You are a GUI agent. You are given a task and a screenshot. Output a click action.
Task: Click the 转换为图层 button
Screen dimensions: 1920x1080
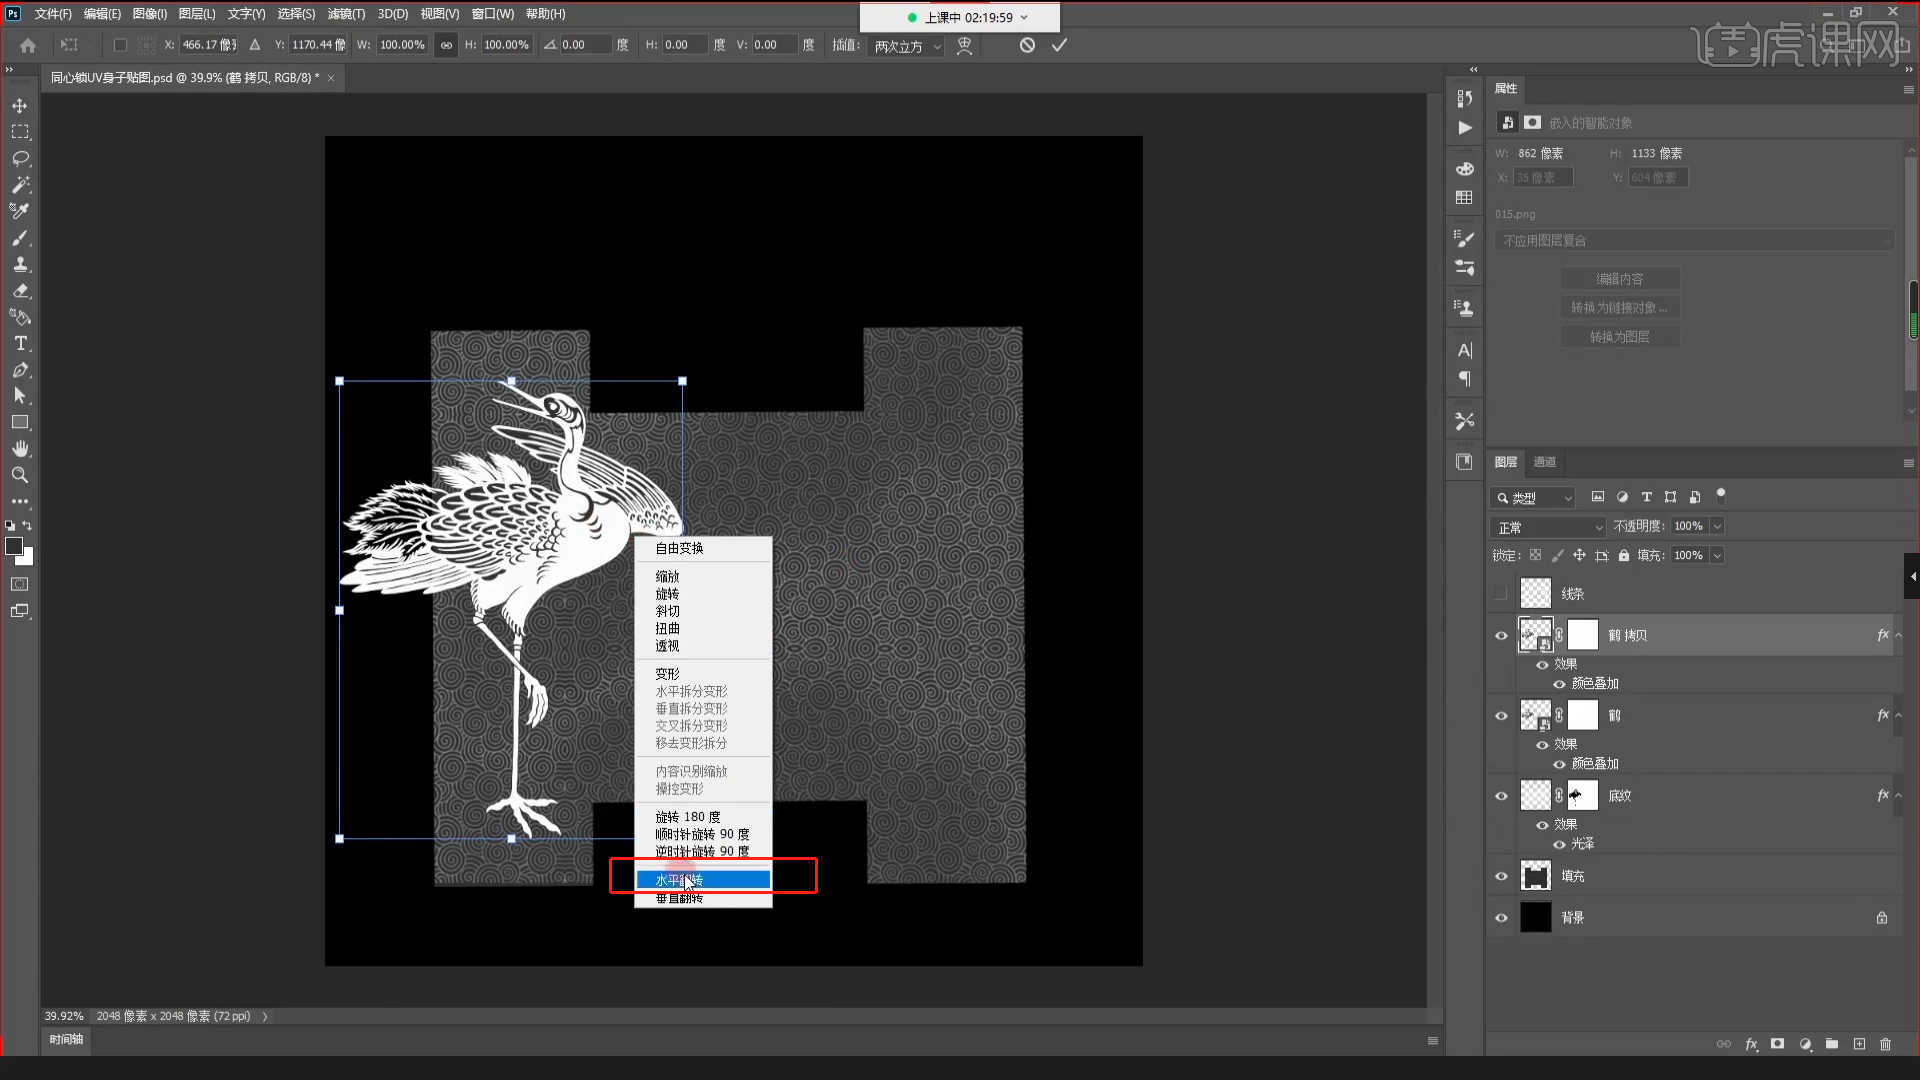(1620, 337)
